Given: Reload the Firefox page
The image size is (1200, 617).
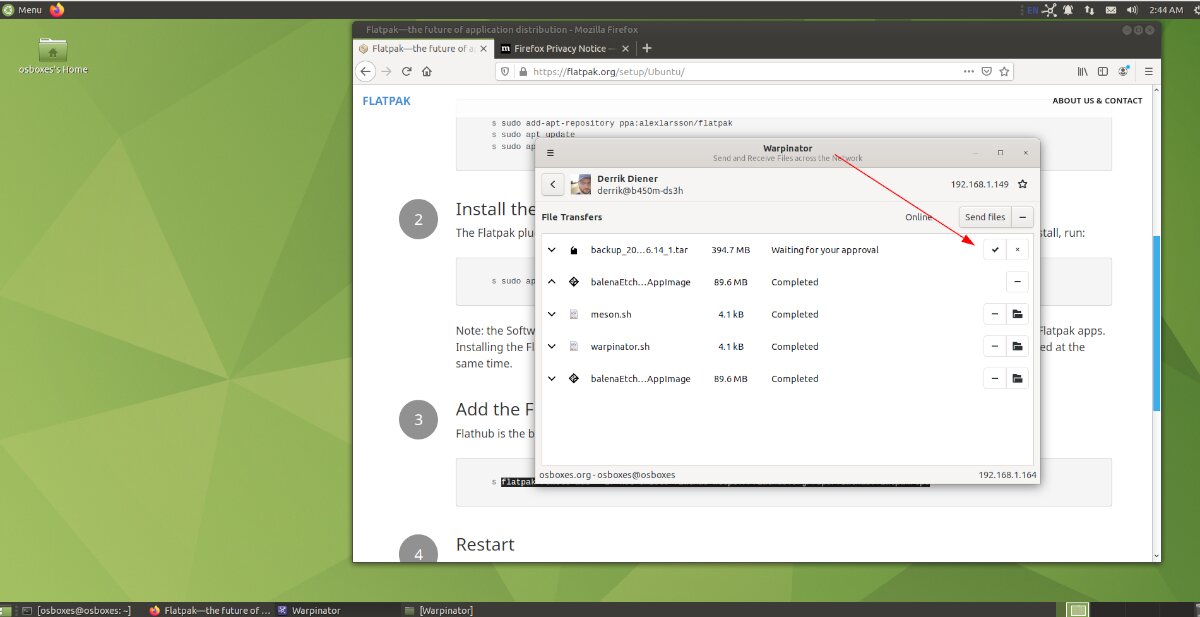Looking at the screenshot, I should pyautogui.click(x=407, y=71).
